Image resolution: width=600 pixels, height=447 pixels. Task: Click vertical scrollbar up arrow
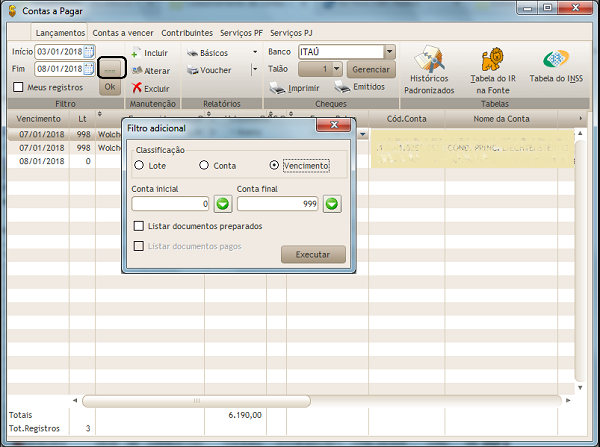coord(580,133)
